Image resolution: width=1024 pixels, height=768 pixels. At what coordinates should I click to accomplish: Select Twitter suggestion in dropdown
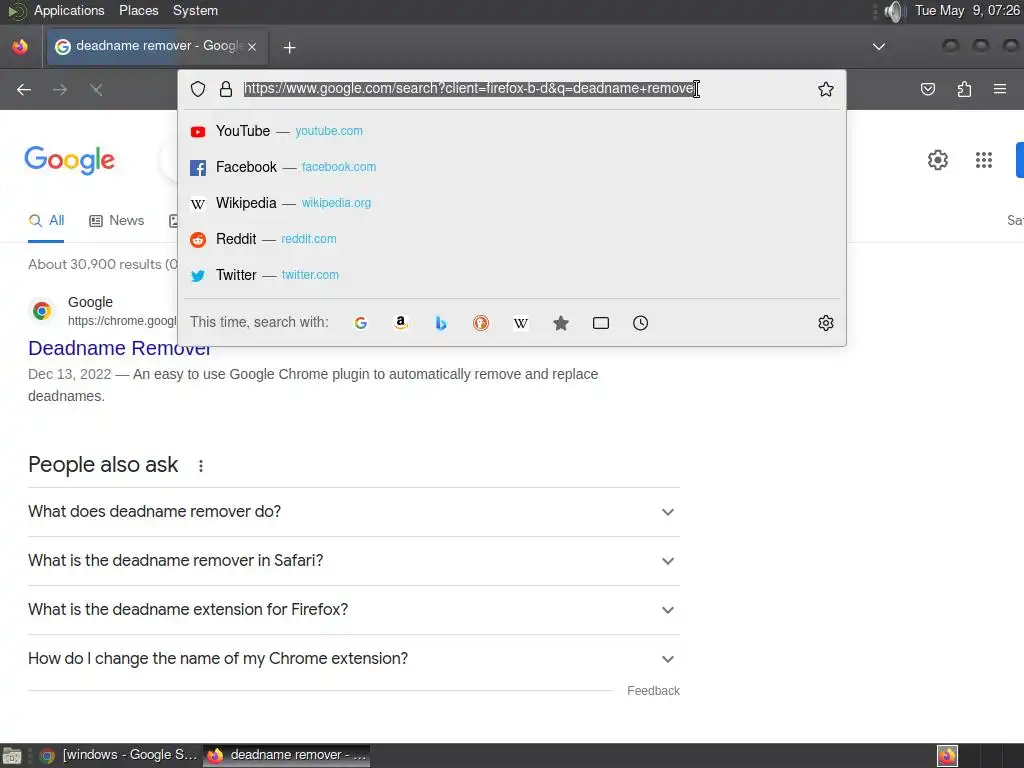click(x=512, y=275)
